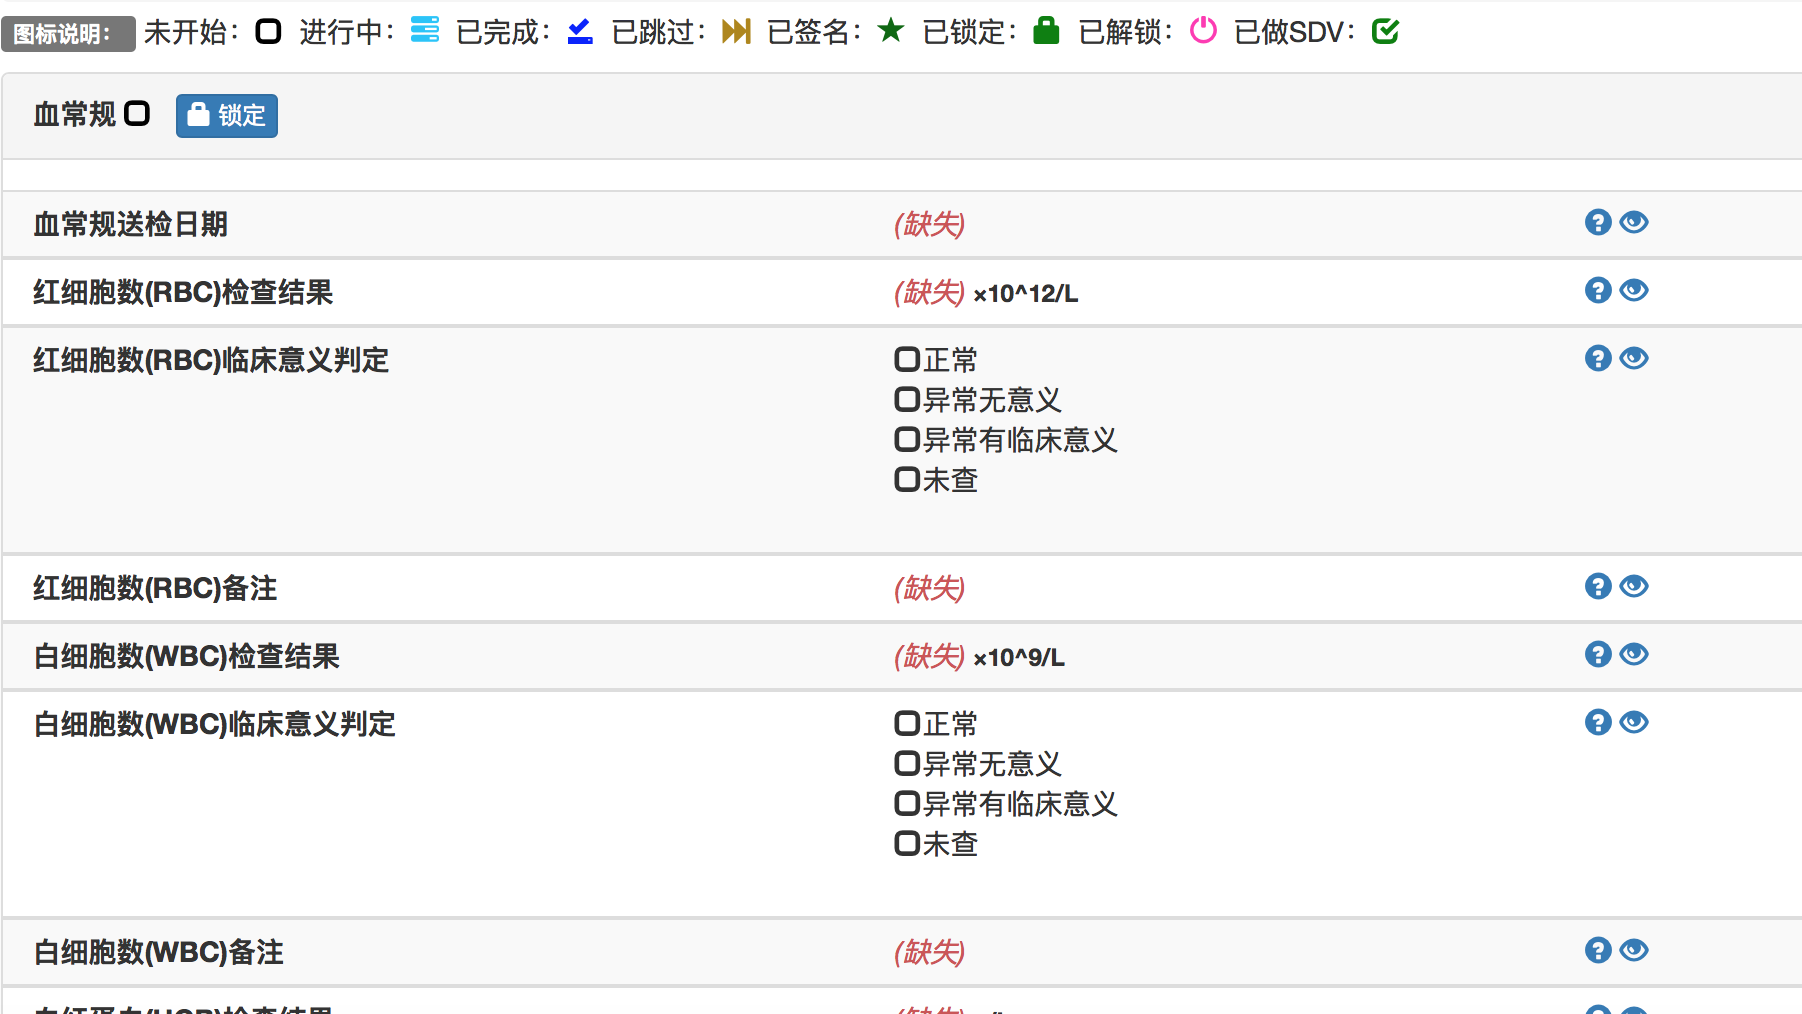
Task: Click (缺失) value of 血常规送检日期
Action: tap(929, 224)
